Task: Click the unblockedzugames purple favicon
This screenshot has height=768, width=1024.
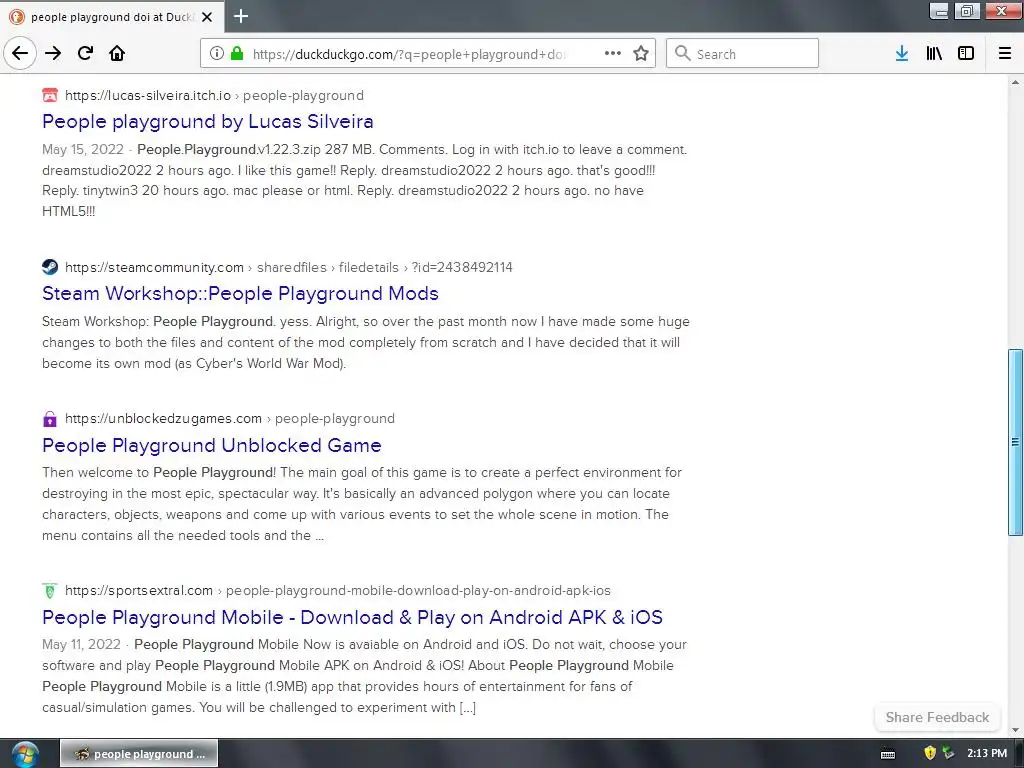Action: coord(50,419)
